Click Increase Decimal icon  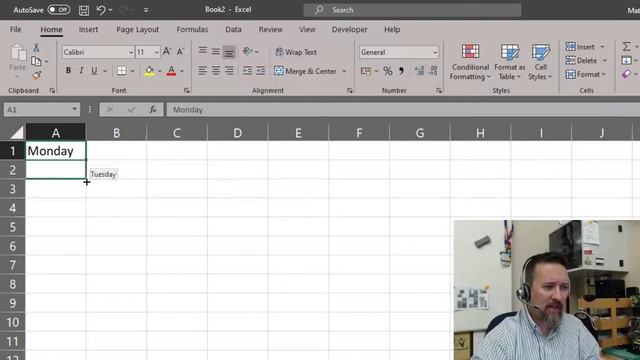419,71
